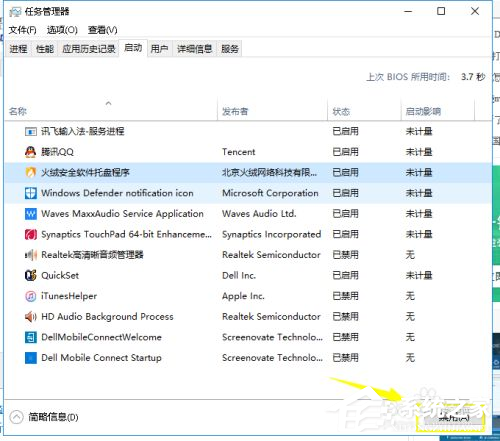
Task: Open the 文件(F) menu
Action: 22,30
